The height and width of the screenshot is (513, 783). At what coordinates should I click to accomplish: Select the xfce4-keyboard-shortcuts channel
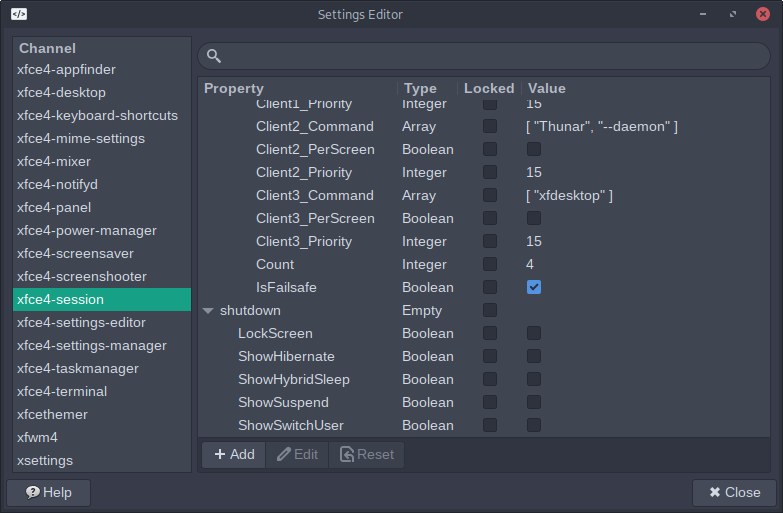tap(97, 116)
